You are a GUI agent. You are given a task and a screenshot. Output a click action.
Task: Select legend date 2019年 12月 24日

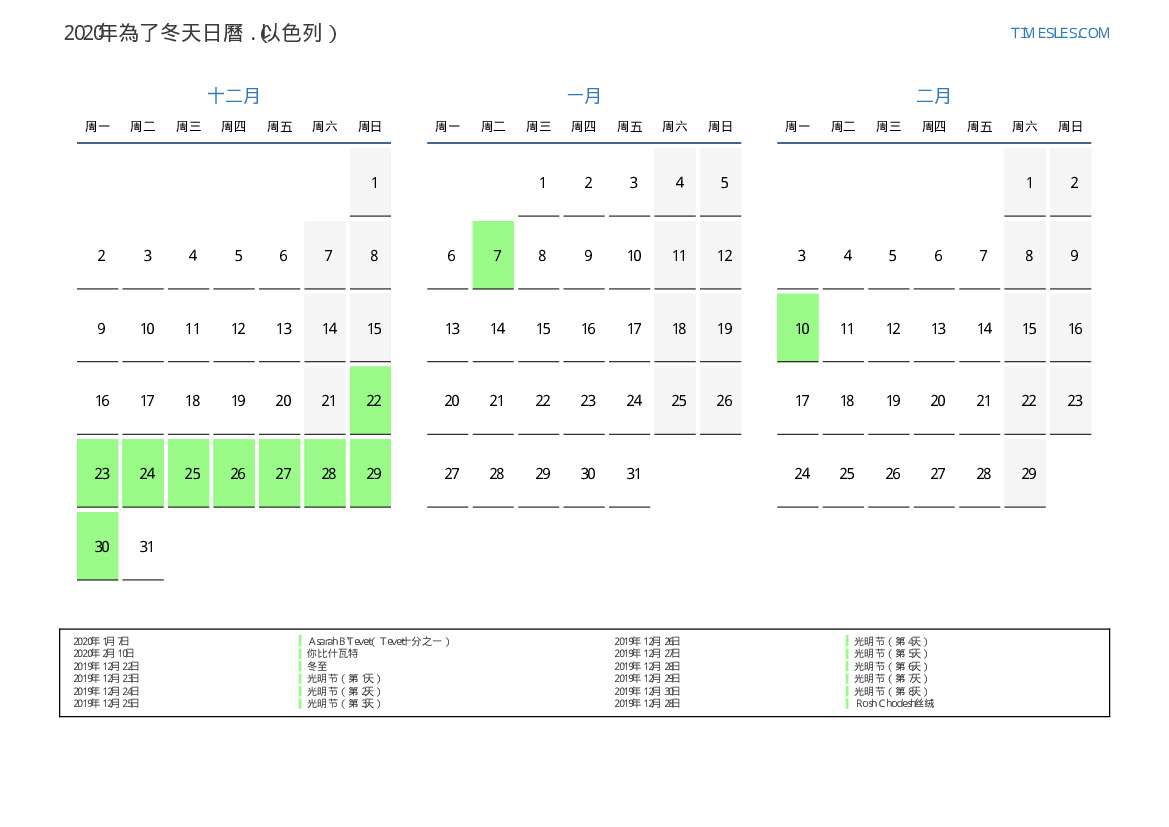(106, 691)
